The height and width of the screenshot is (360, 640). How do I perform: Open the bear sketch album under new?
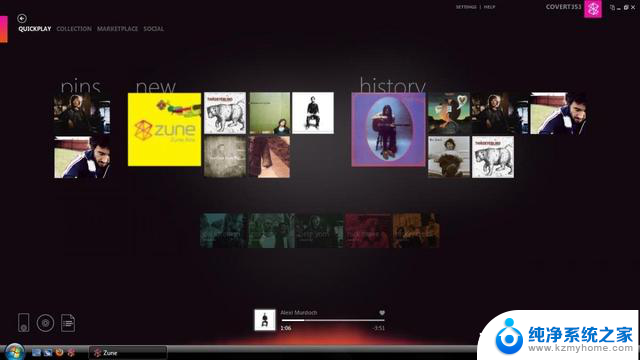coord(225,113)
